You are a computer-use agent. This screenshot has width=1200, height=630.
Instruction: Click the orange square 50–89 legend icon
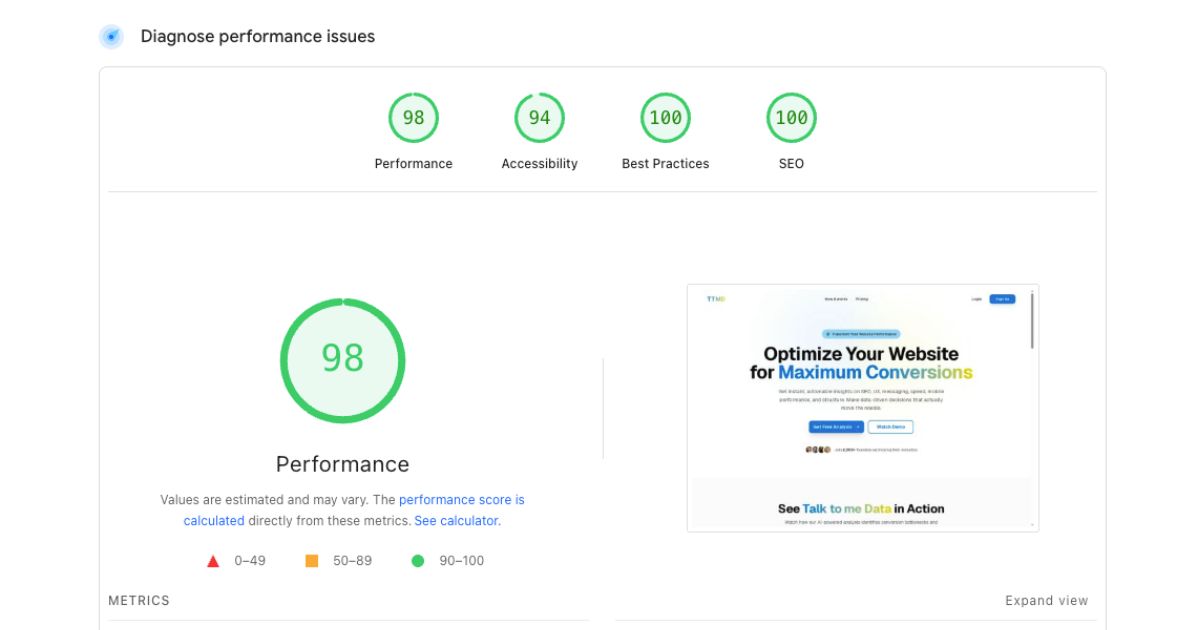(312, 561)
